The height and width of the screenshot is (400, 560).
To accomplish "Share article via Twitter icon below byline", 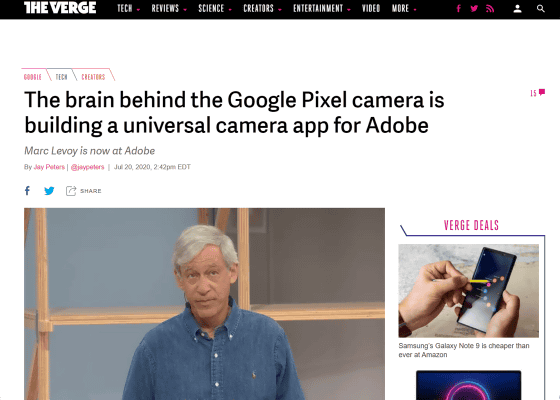I will coord(49,191).
